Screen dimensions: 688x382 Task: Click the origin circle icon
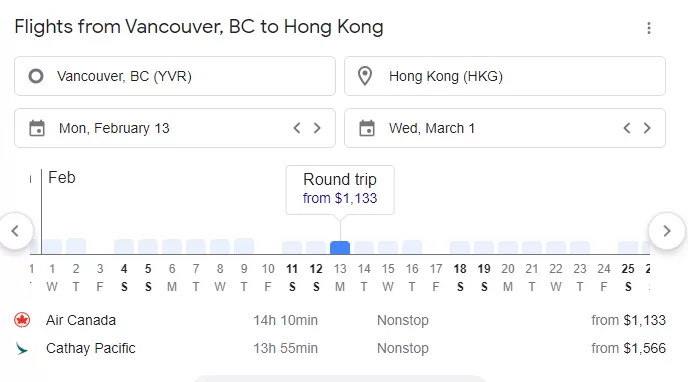coord(36,76)
